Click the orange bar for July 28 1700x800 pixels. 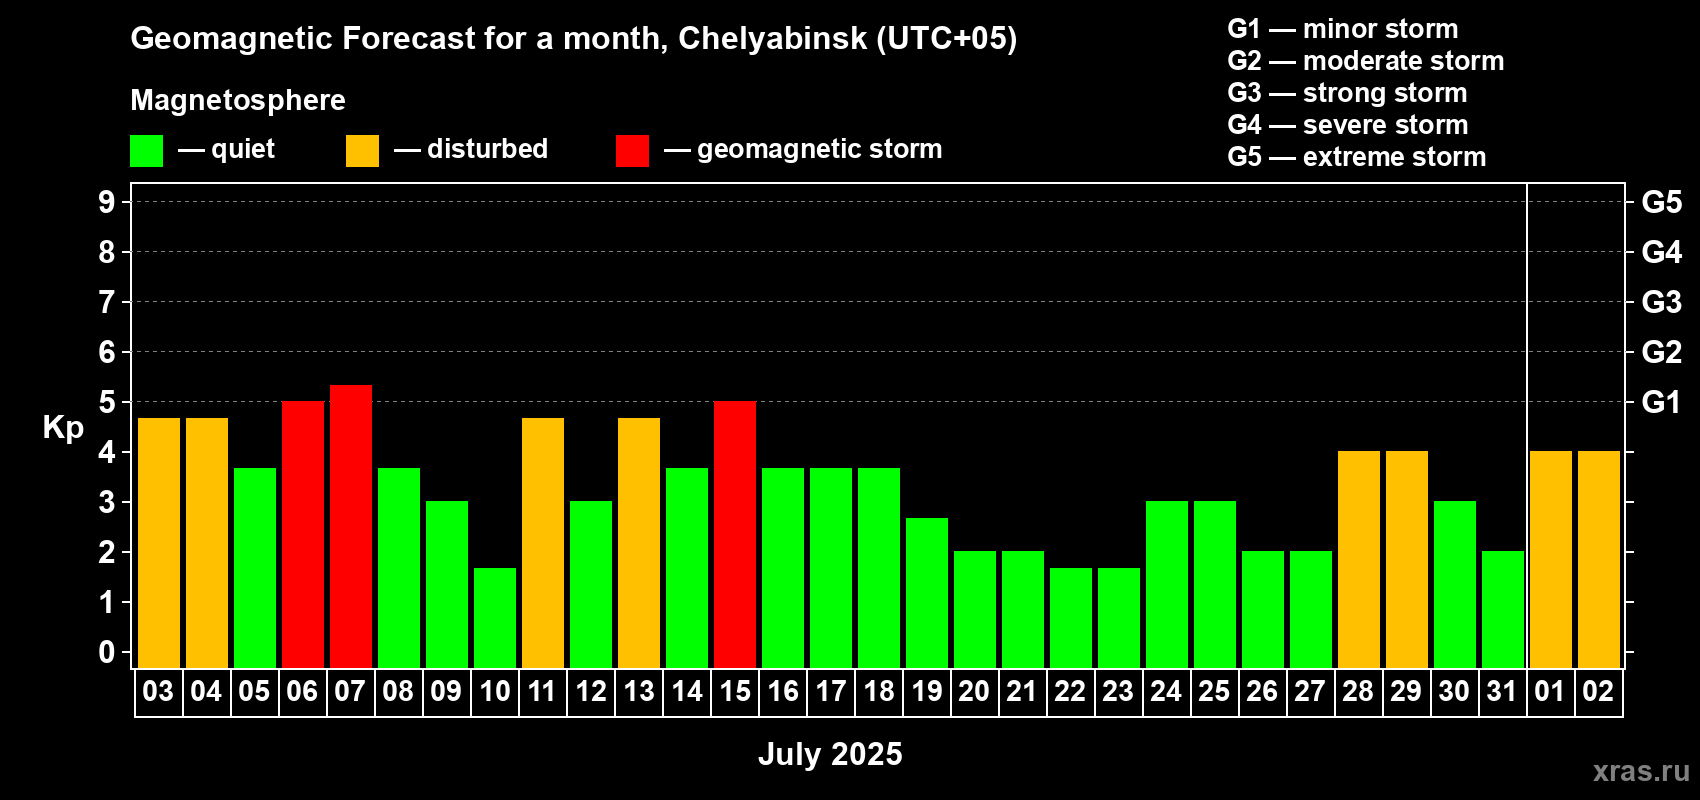(x=1359, y=559)
